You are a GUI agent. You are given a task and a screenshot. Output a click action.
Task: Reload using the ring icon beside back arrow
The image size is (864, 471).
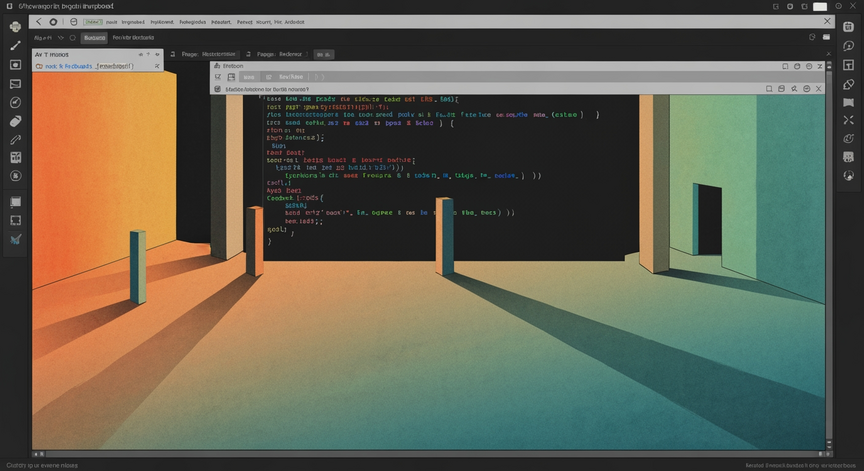(x=53, y=22)
